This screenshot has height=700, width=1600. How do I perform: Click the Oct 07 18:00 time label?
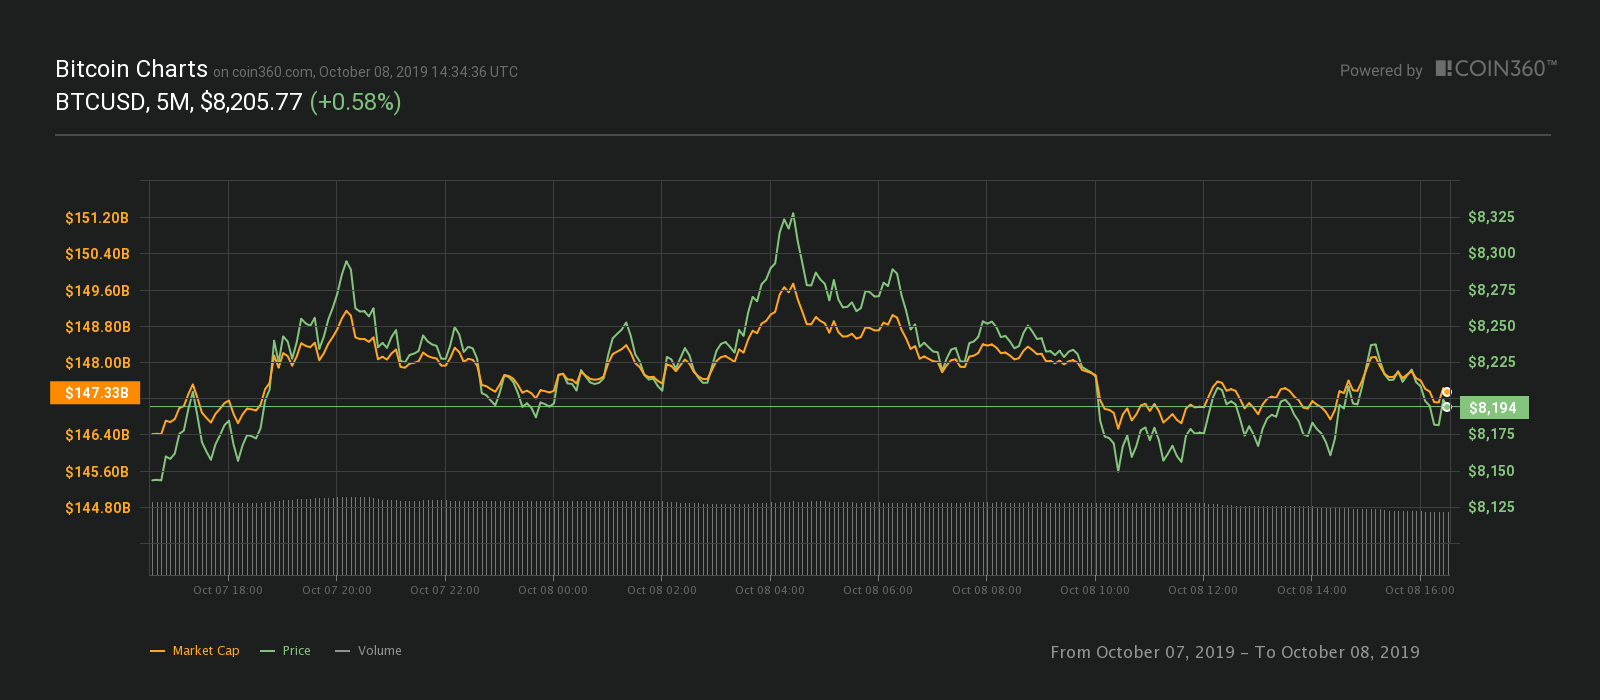point(228,590)
